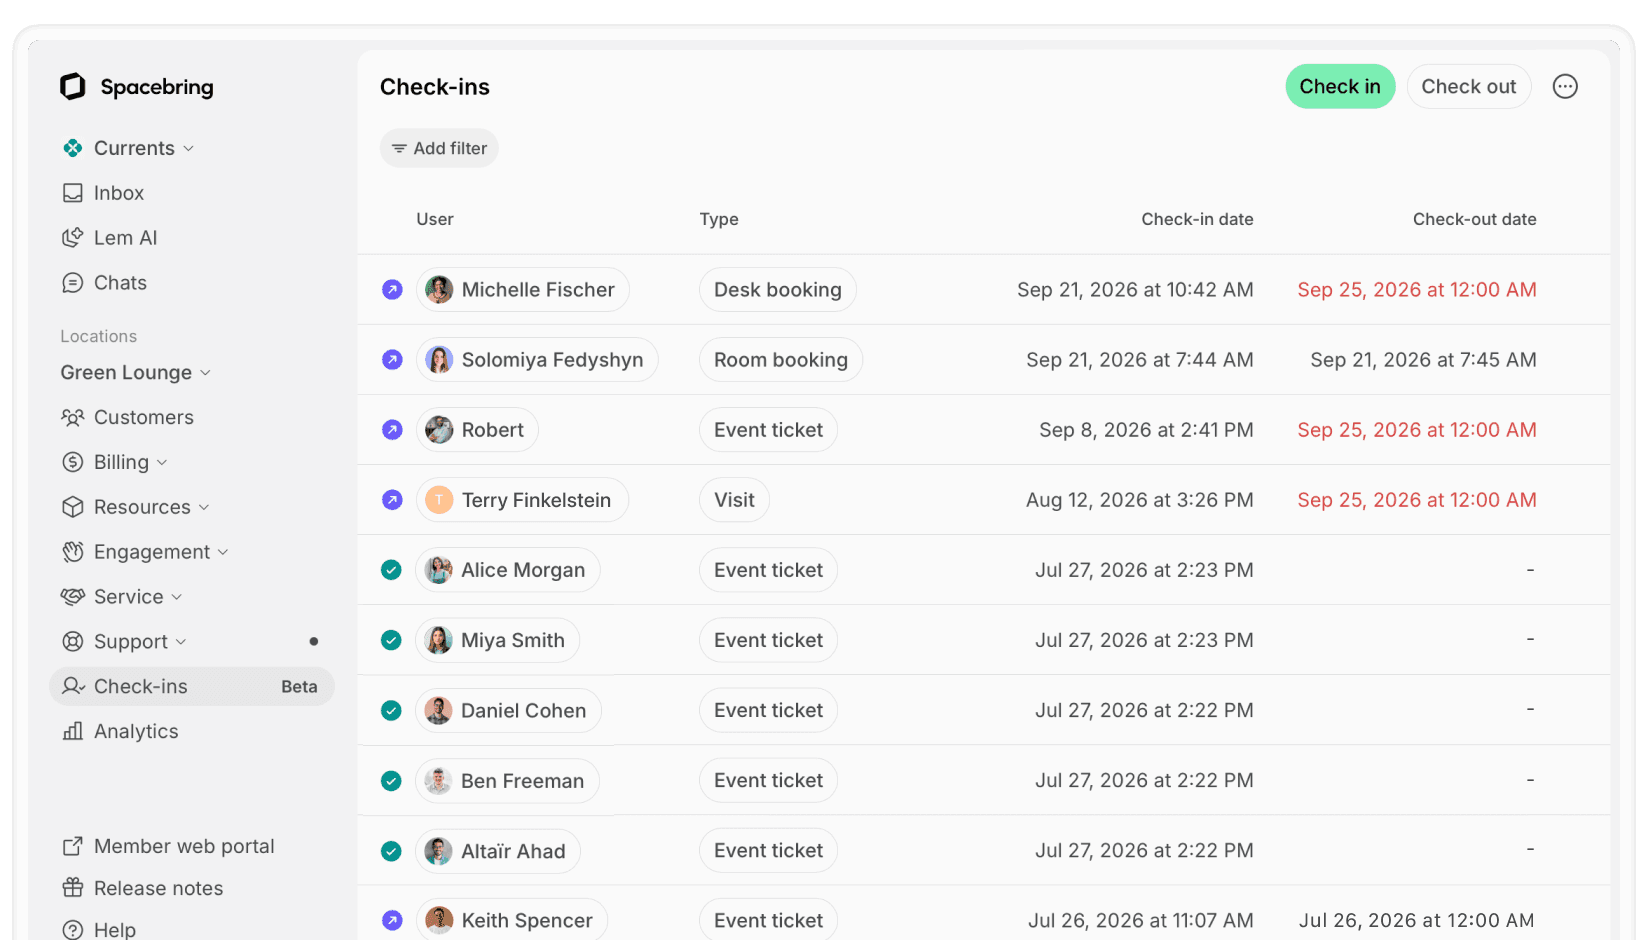The height and width of the screenshot is (940, 1648).
Task: Click Ben Freeman's green check icon
Action: pyautogui.click(x=391, y=781)
